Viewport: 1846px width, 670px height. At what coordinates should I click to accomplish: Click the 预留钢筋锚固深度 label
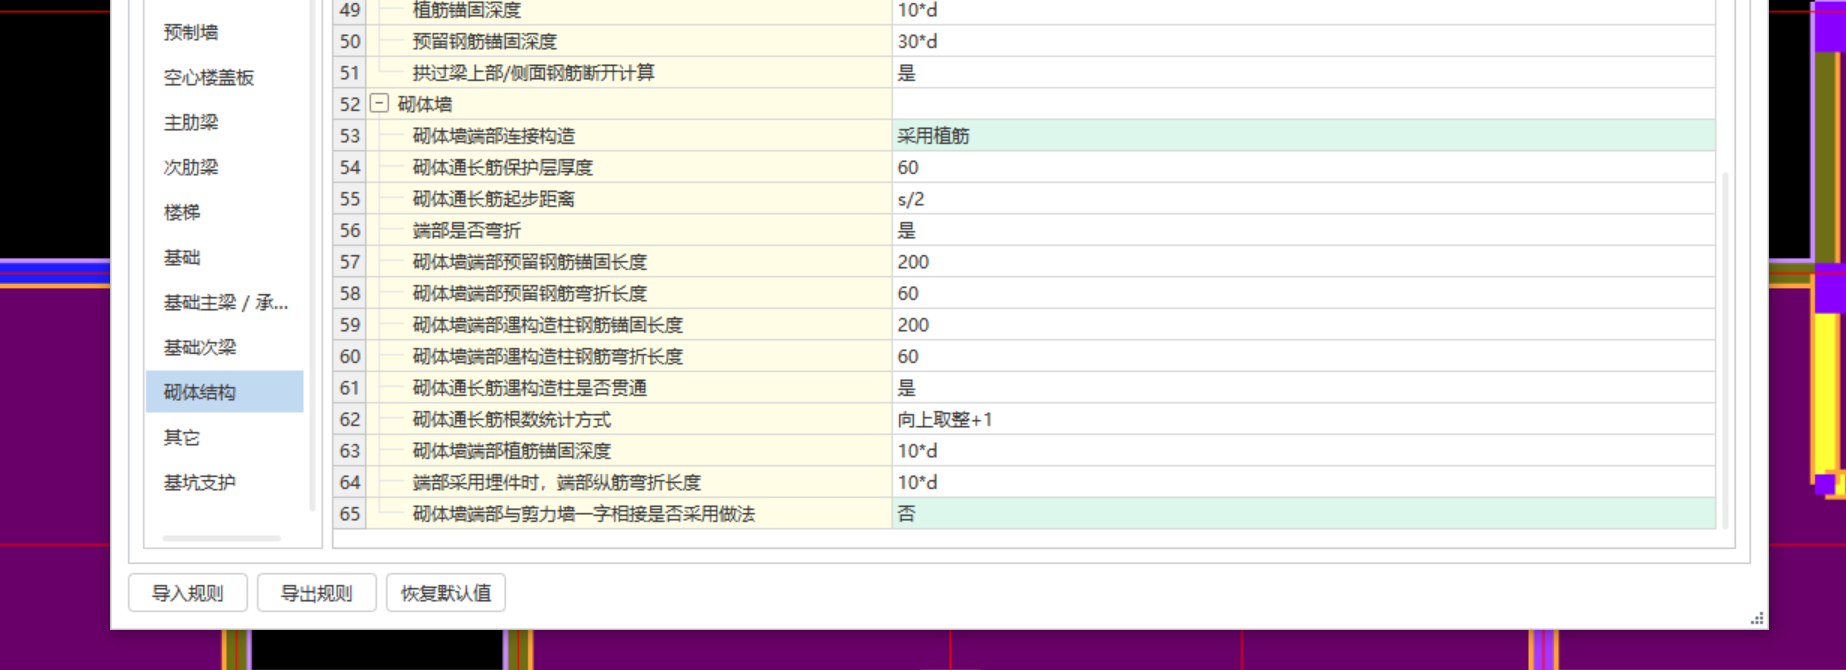(485, 41)
